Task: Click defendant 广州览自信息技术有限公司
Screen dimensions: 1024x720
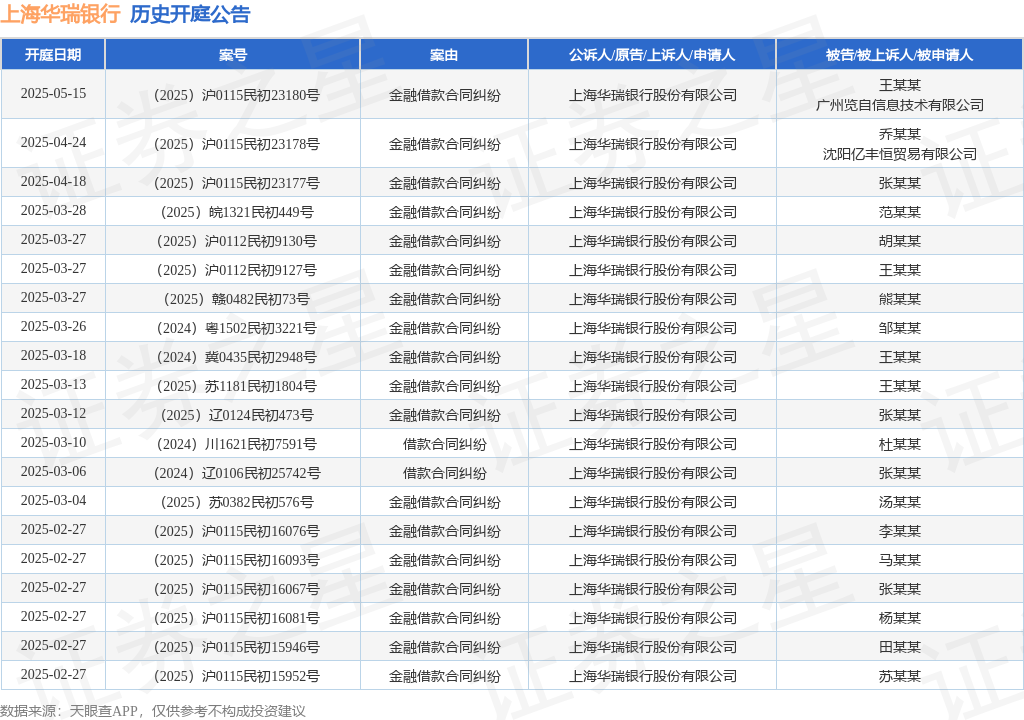Action: click(x=899, y=105)
